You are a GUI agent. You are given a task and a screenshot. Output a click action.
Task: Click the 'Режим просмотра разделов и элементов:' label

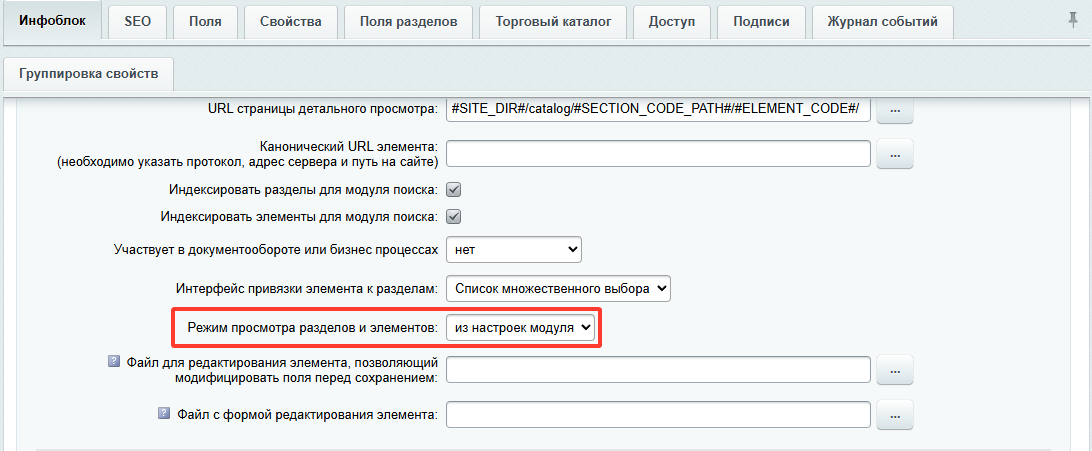tap(313, 329)
